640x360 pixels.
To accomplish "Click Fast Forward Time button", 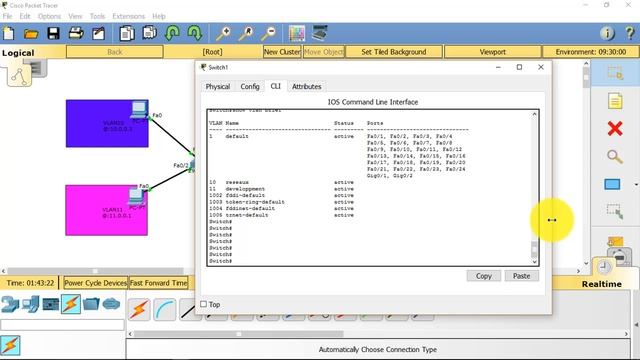I will pyautogui.click(x=158, y=283).
